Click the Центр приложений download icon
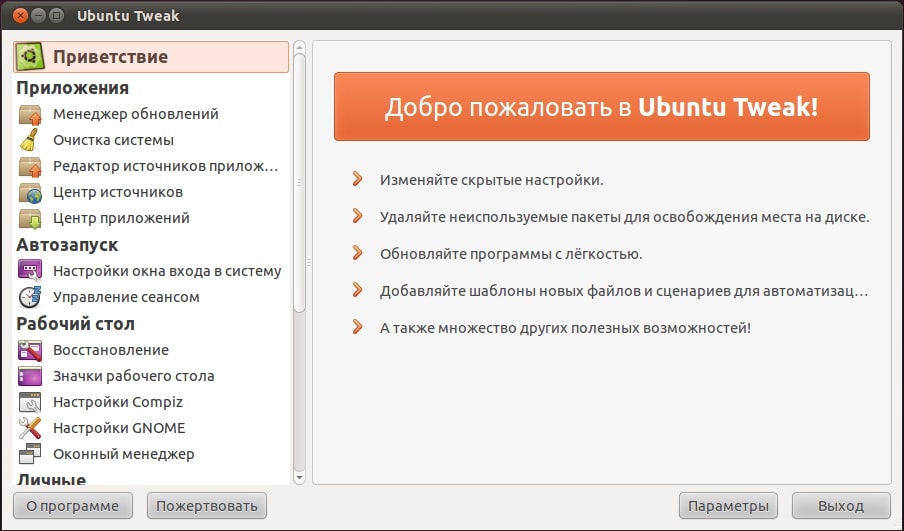 (30, 218)
